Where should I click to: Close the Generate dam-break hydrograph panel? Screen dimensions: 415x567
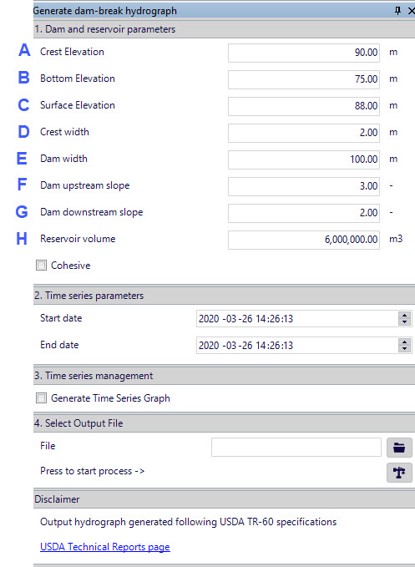(411, 11)
